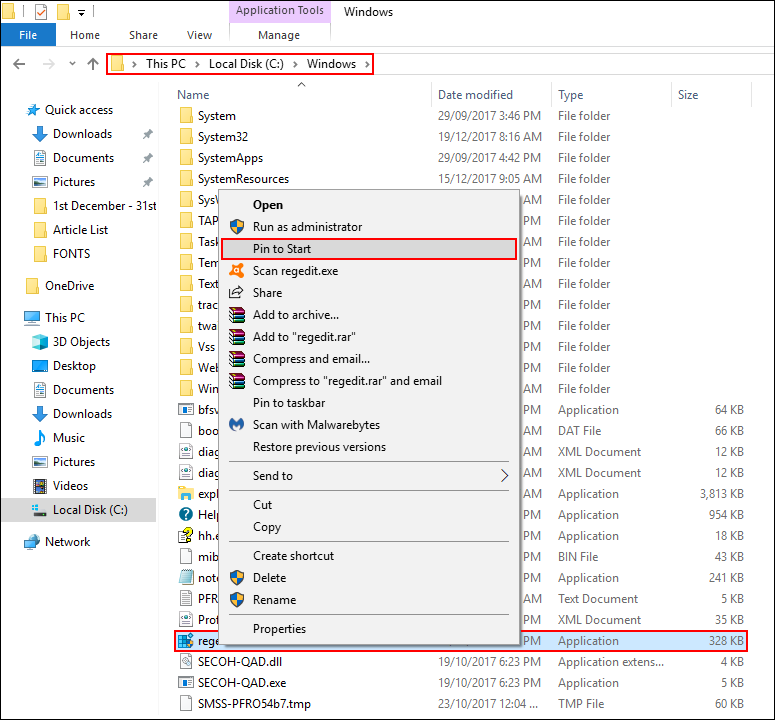Open the File ribbon tab
Viewport: 775px width, 720px height.
(x=28, y=35)
